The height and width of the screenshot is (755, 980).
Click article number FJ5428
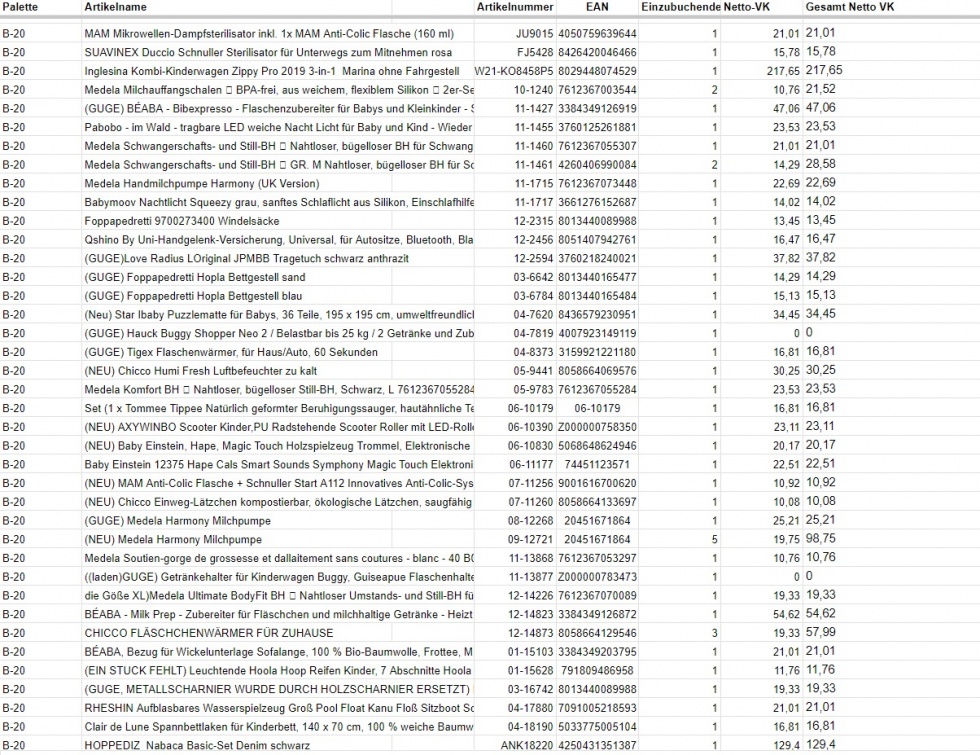coord(535,52)
